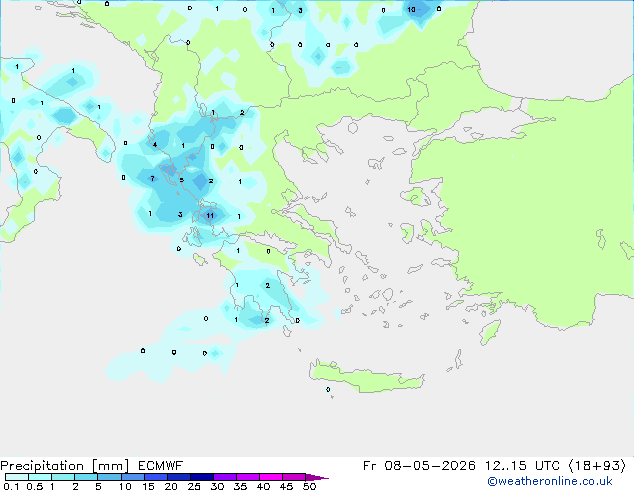Screen dimensions: 634x490
Task: Click the legend scale label 2
Action: pos(75,486)
